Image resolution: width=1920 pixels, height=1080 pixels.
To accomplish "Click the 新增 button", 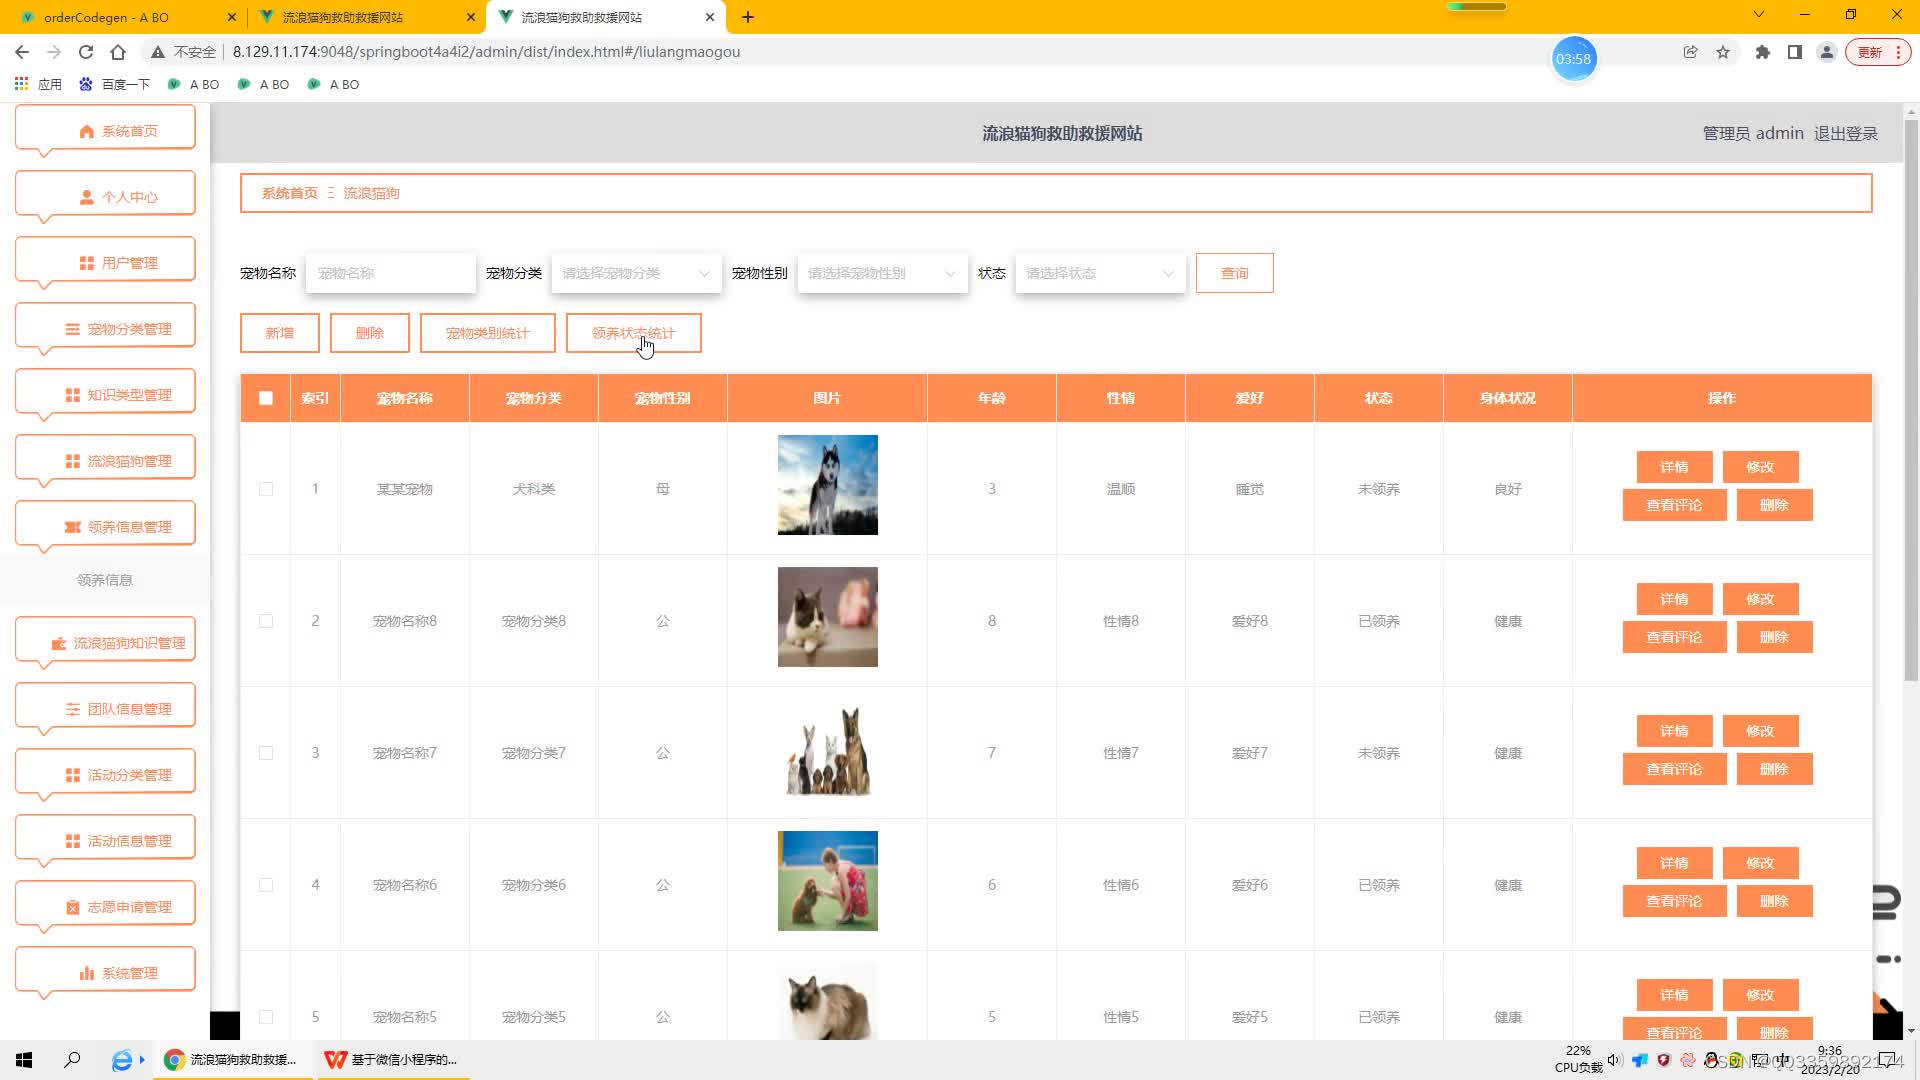I will click(280, 333).
